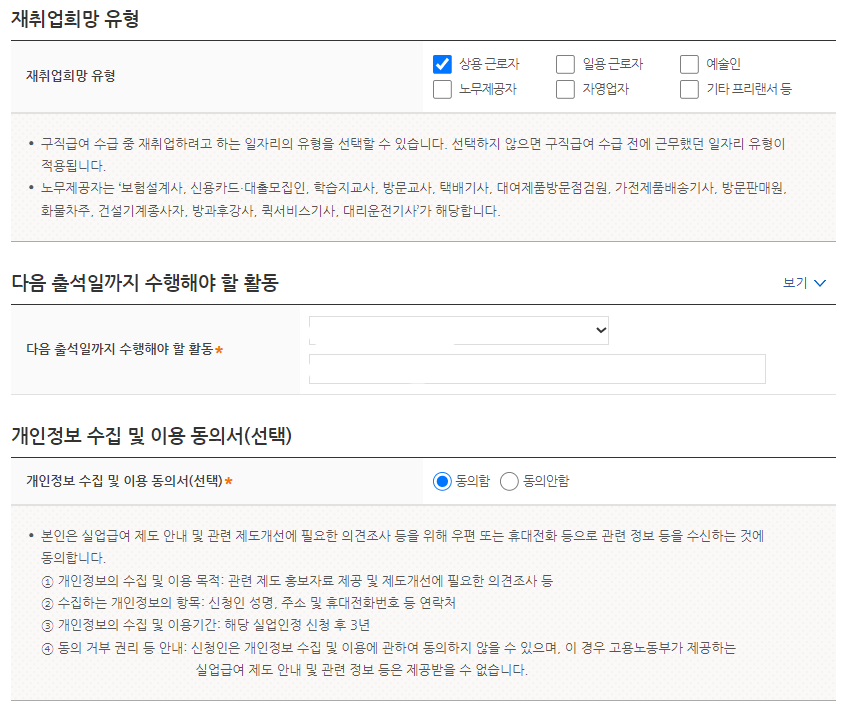Collapse the section using the chevron arrow
Screen dimensions: 857x720
pyautogui.click(x=820, y=283)
